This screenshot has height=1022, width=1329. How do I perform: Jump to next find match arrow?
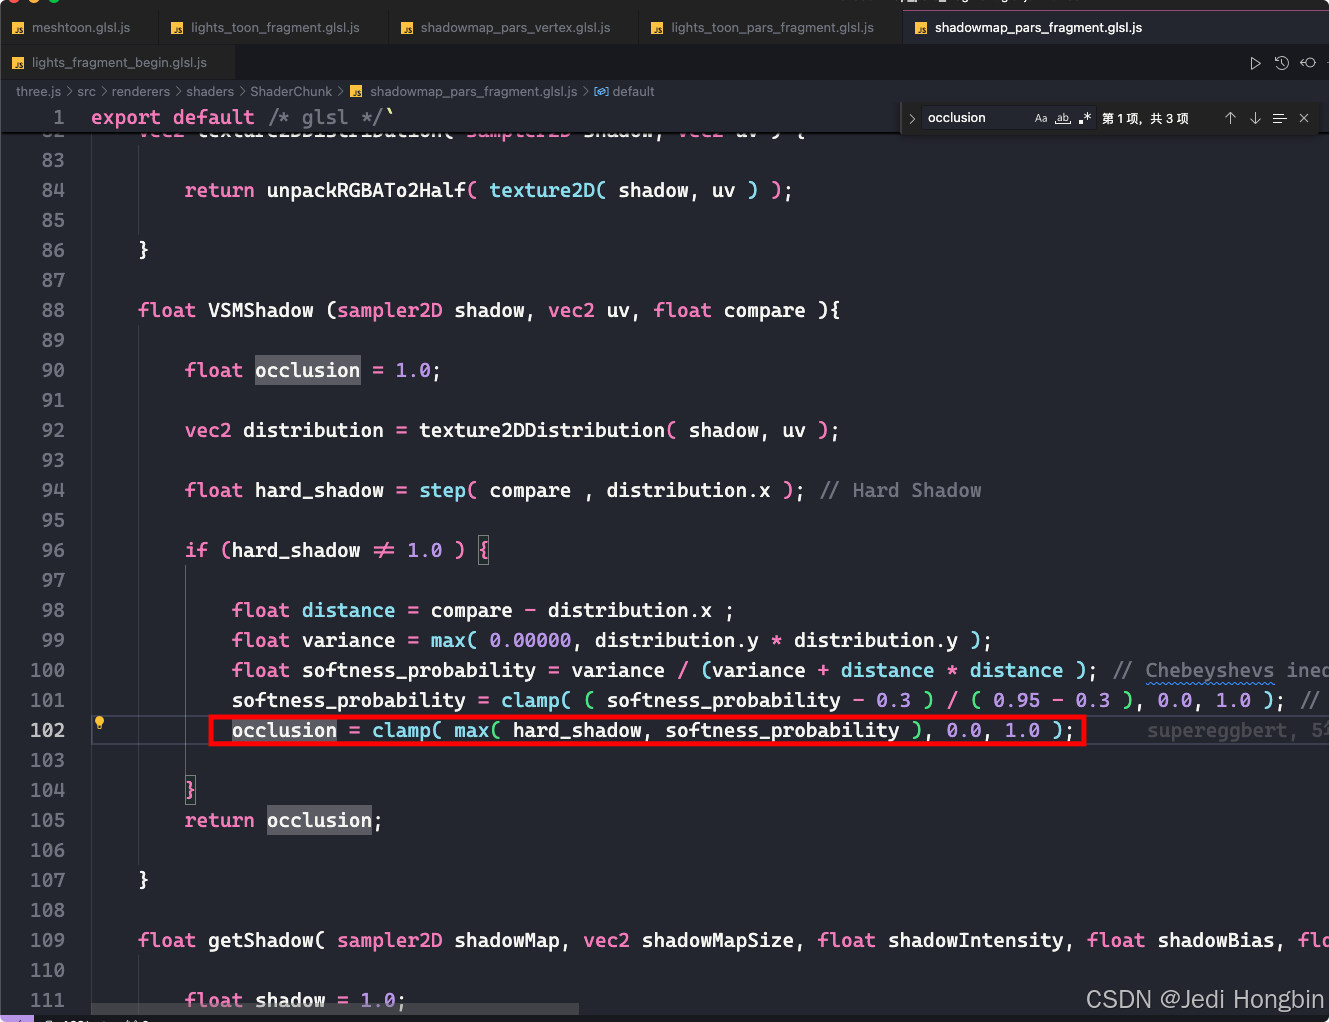coord(1255,118)
